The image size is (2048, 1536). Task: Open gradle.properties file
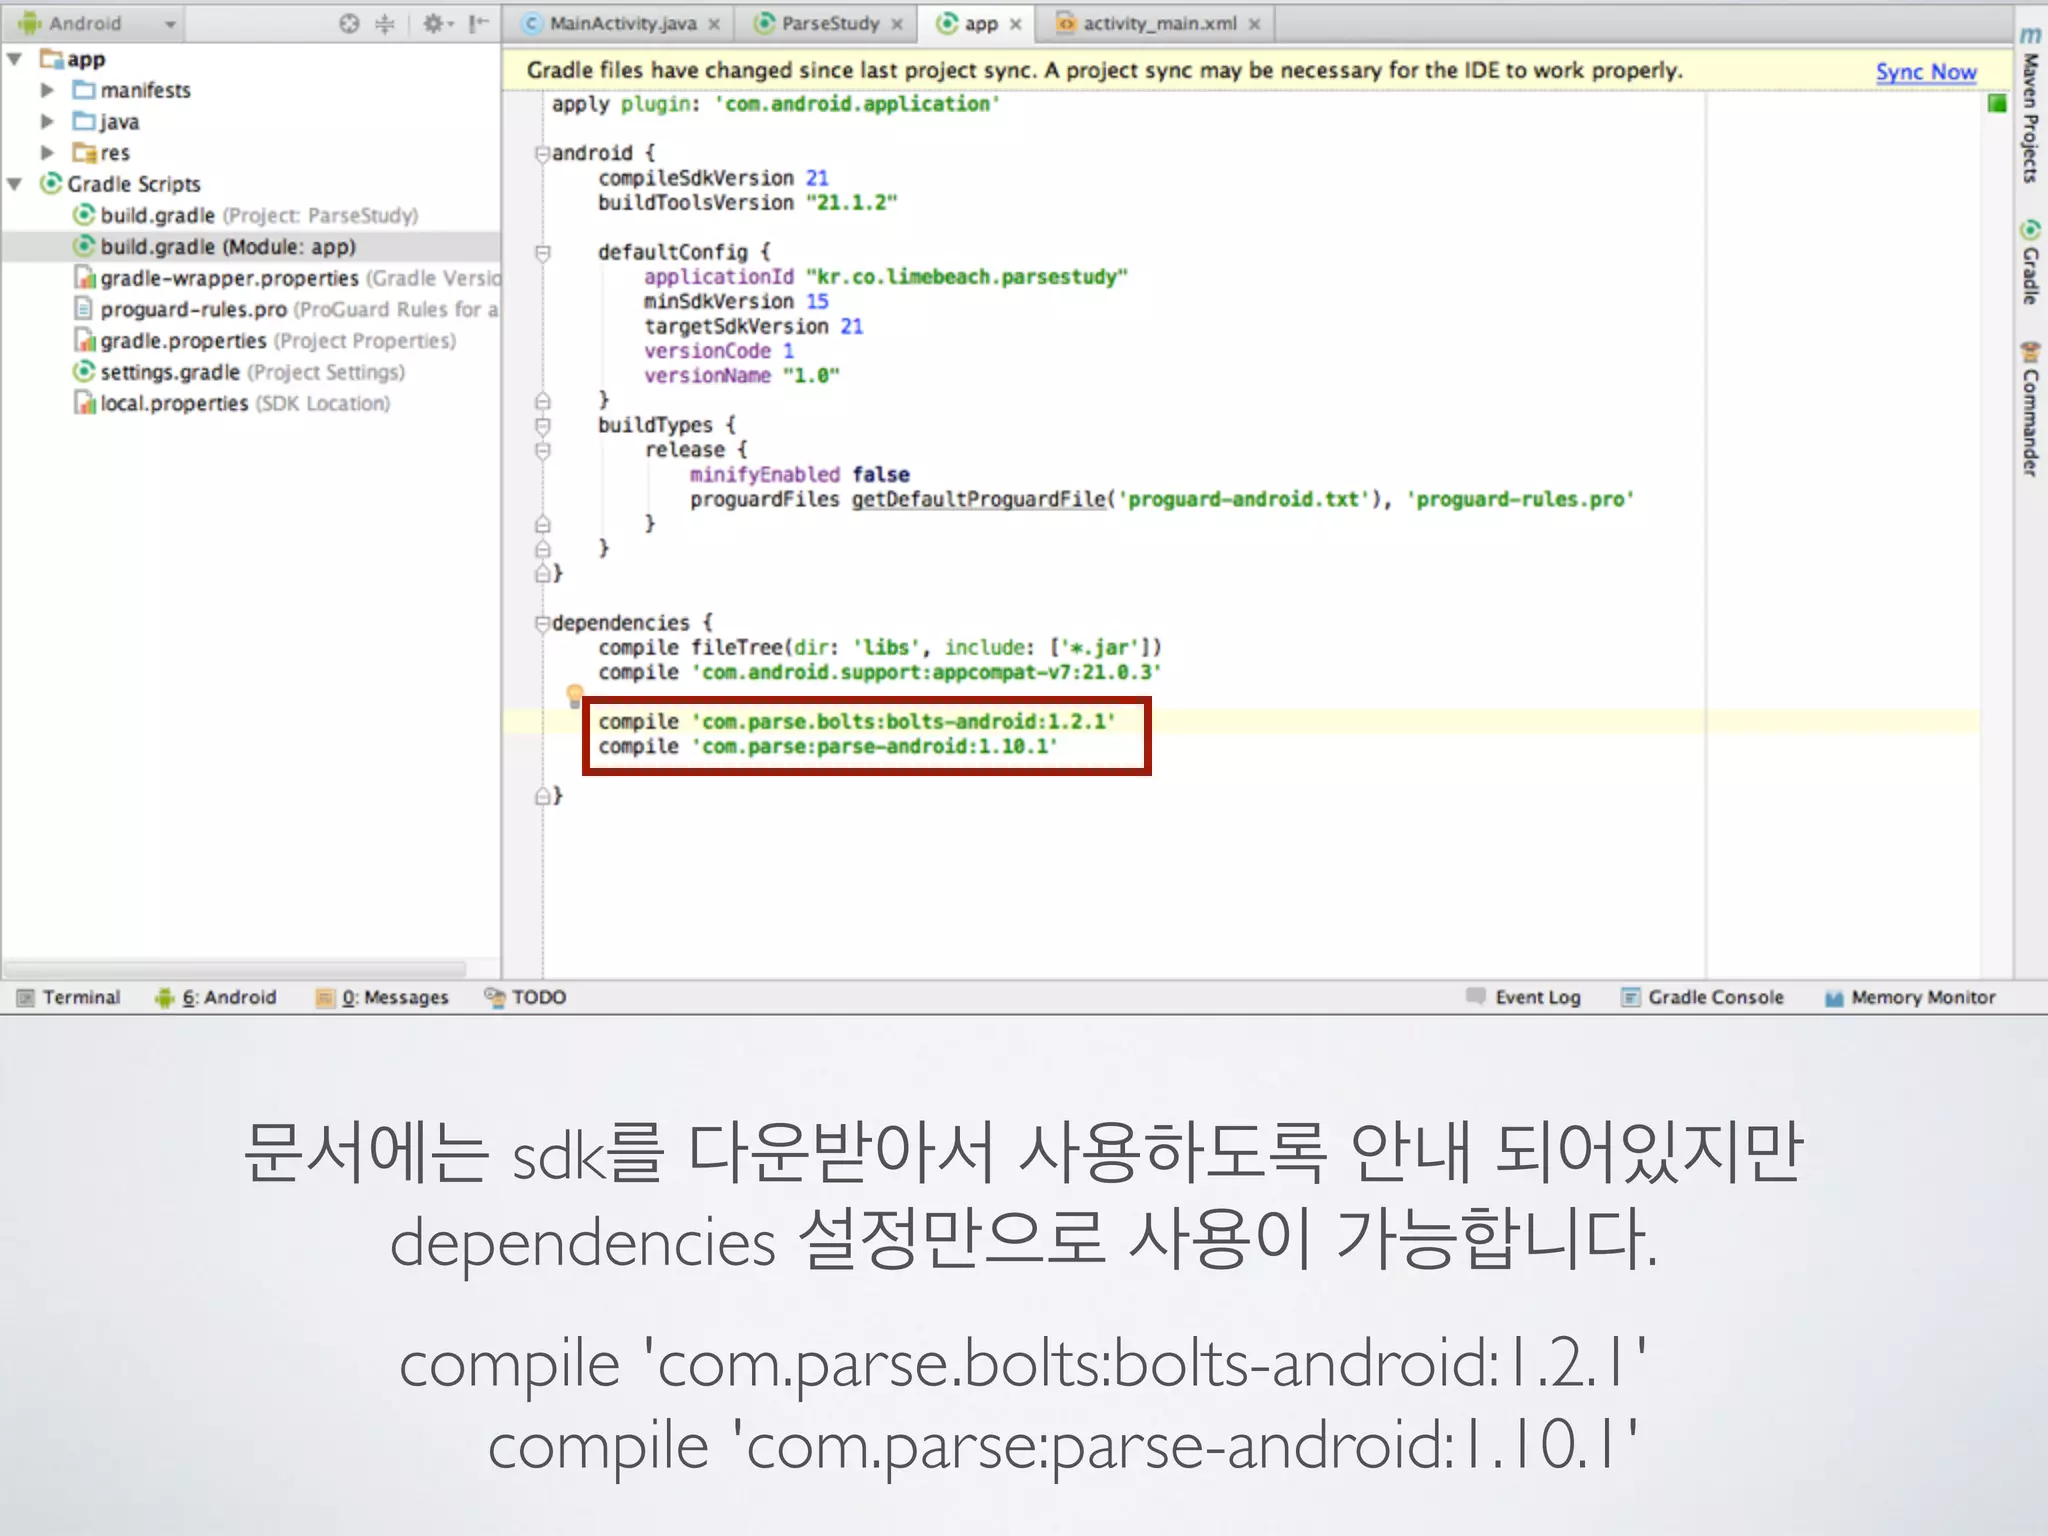(264, 340)
